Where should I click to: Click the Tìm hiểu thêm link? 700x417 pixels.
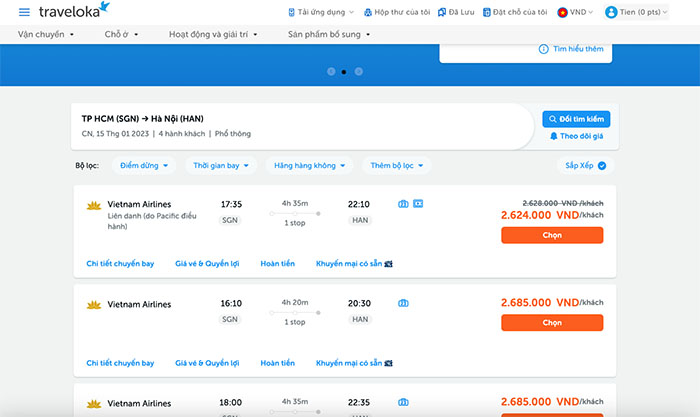[x=578, y=49]
